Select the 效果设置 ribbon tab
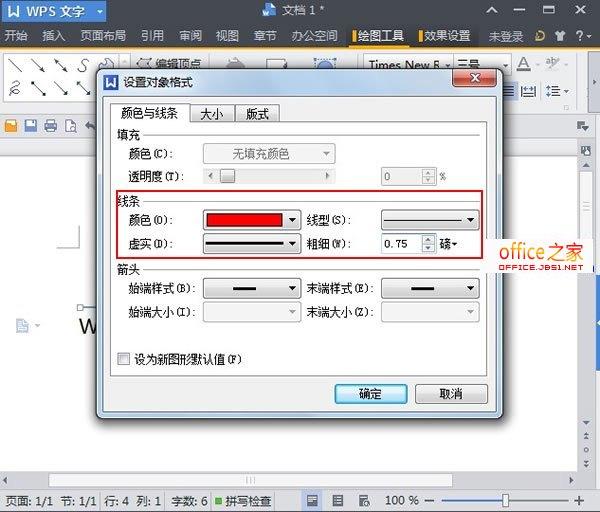 pyautogui.click(x=445, y=36)
